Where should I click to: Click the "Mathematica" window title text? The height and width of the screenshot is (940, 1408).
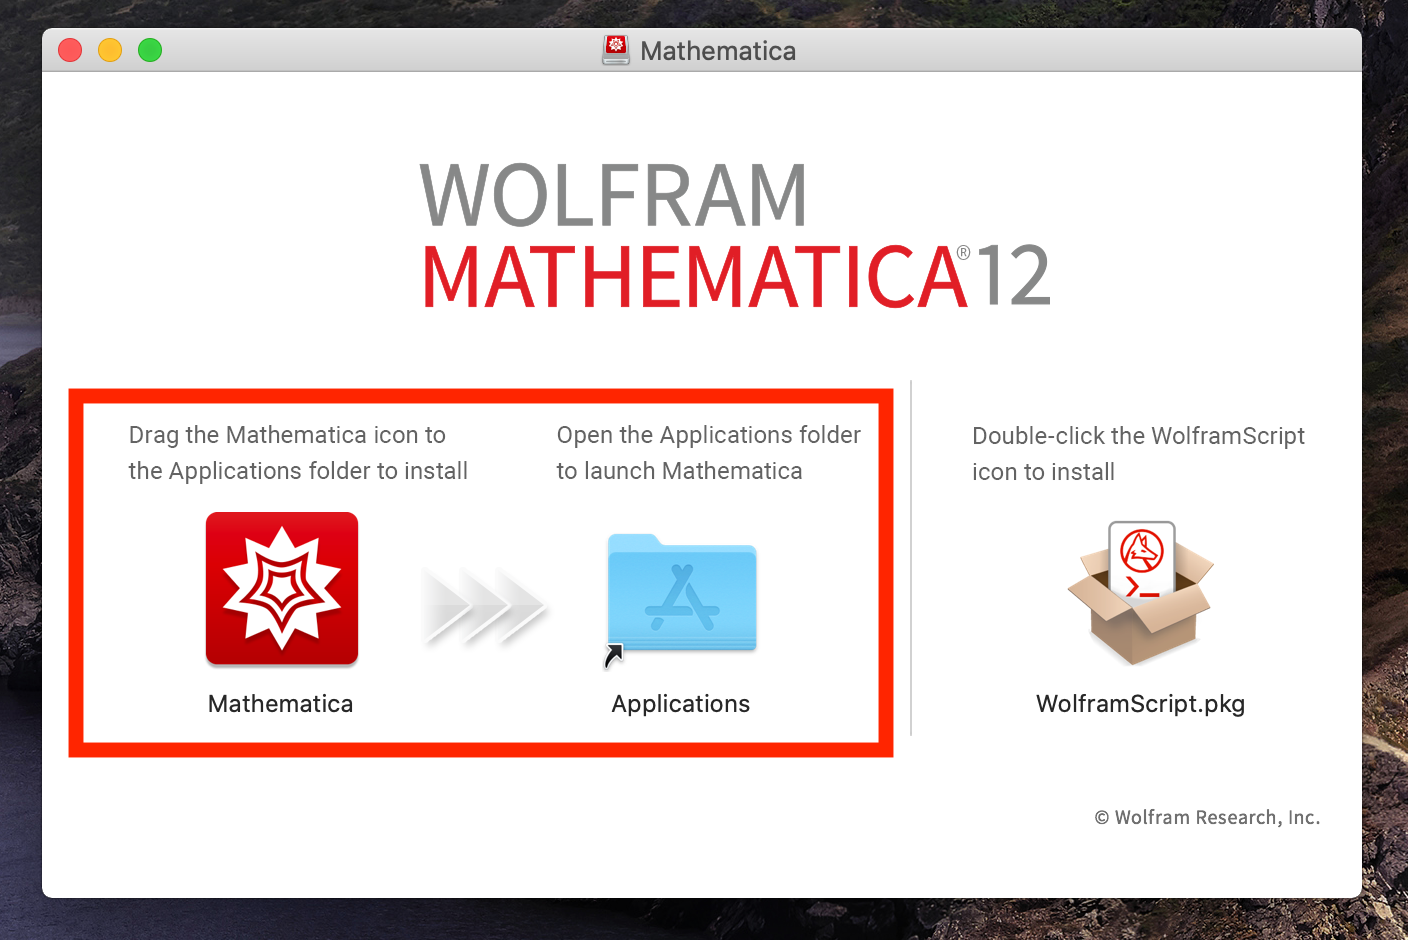[x=718, y=51]
